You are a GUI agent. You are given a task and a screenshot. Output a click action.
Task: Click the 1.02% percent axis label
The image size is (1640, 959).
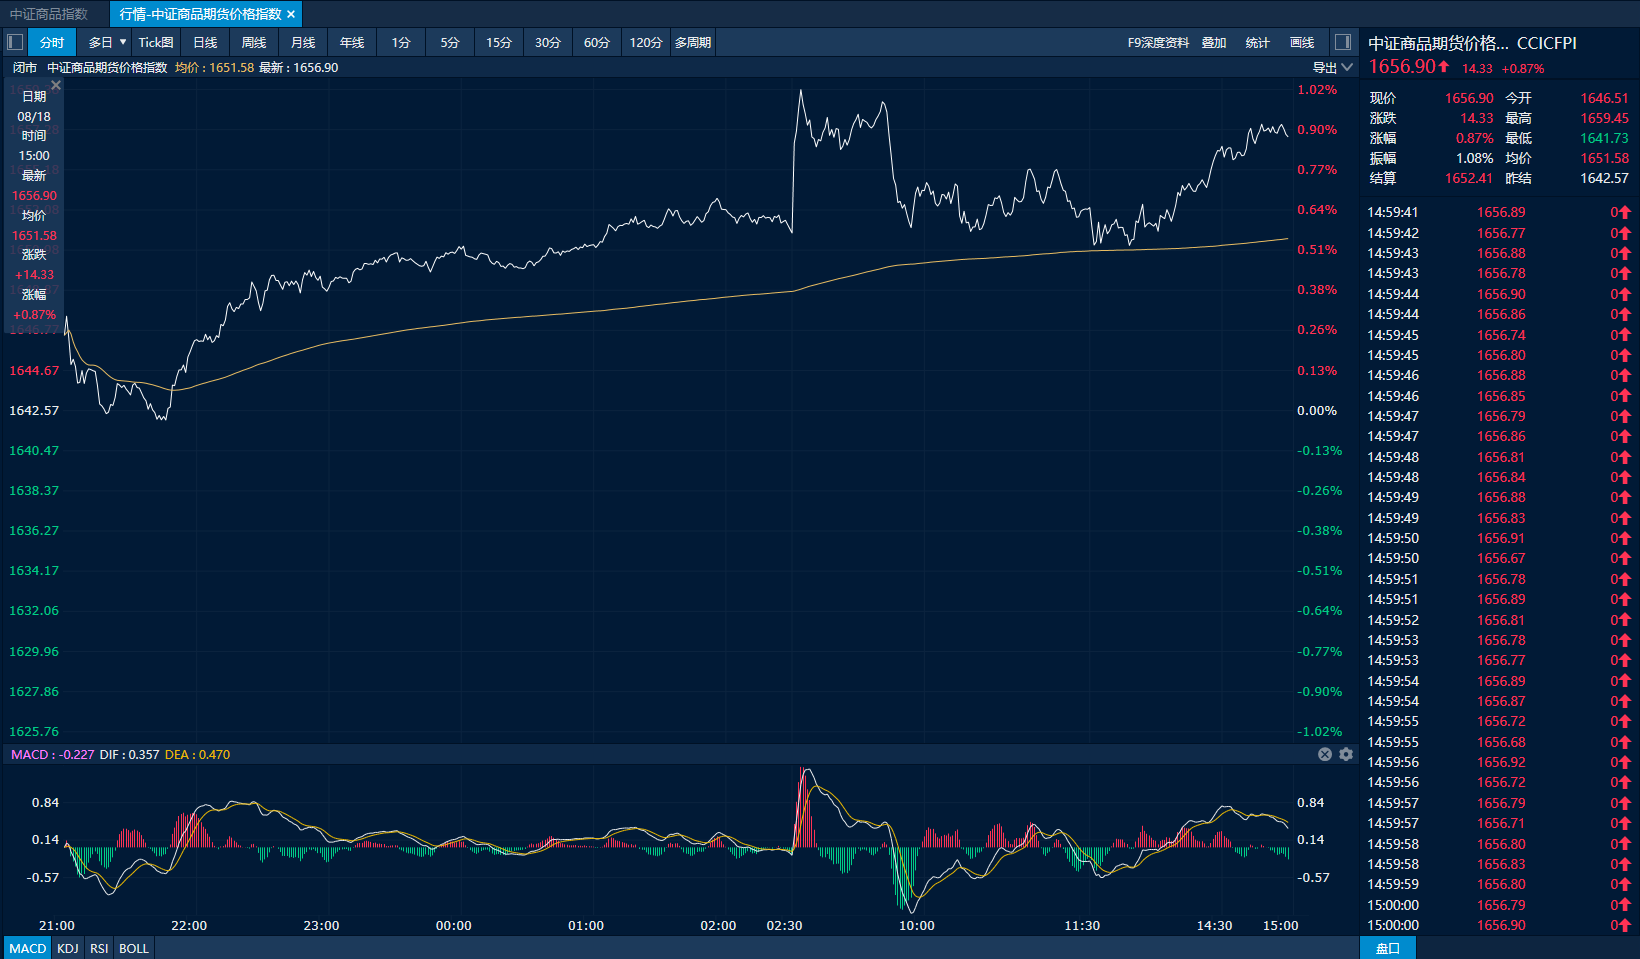click(1317, 90)
